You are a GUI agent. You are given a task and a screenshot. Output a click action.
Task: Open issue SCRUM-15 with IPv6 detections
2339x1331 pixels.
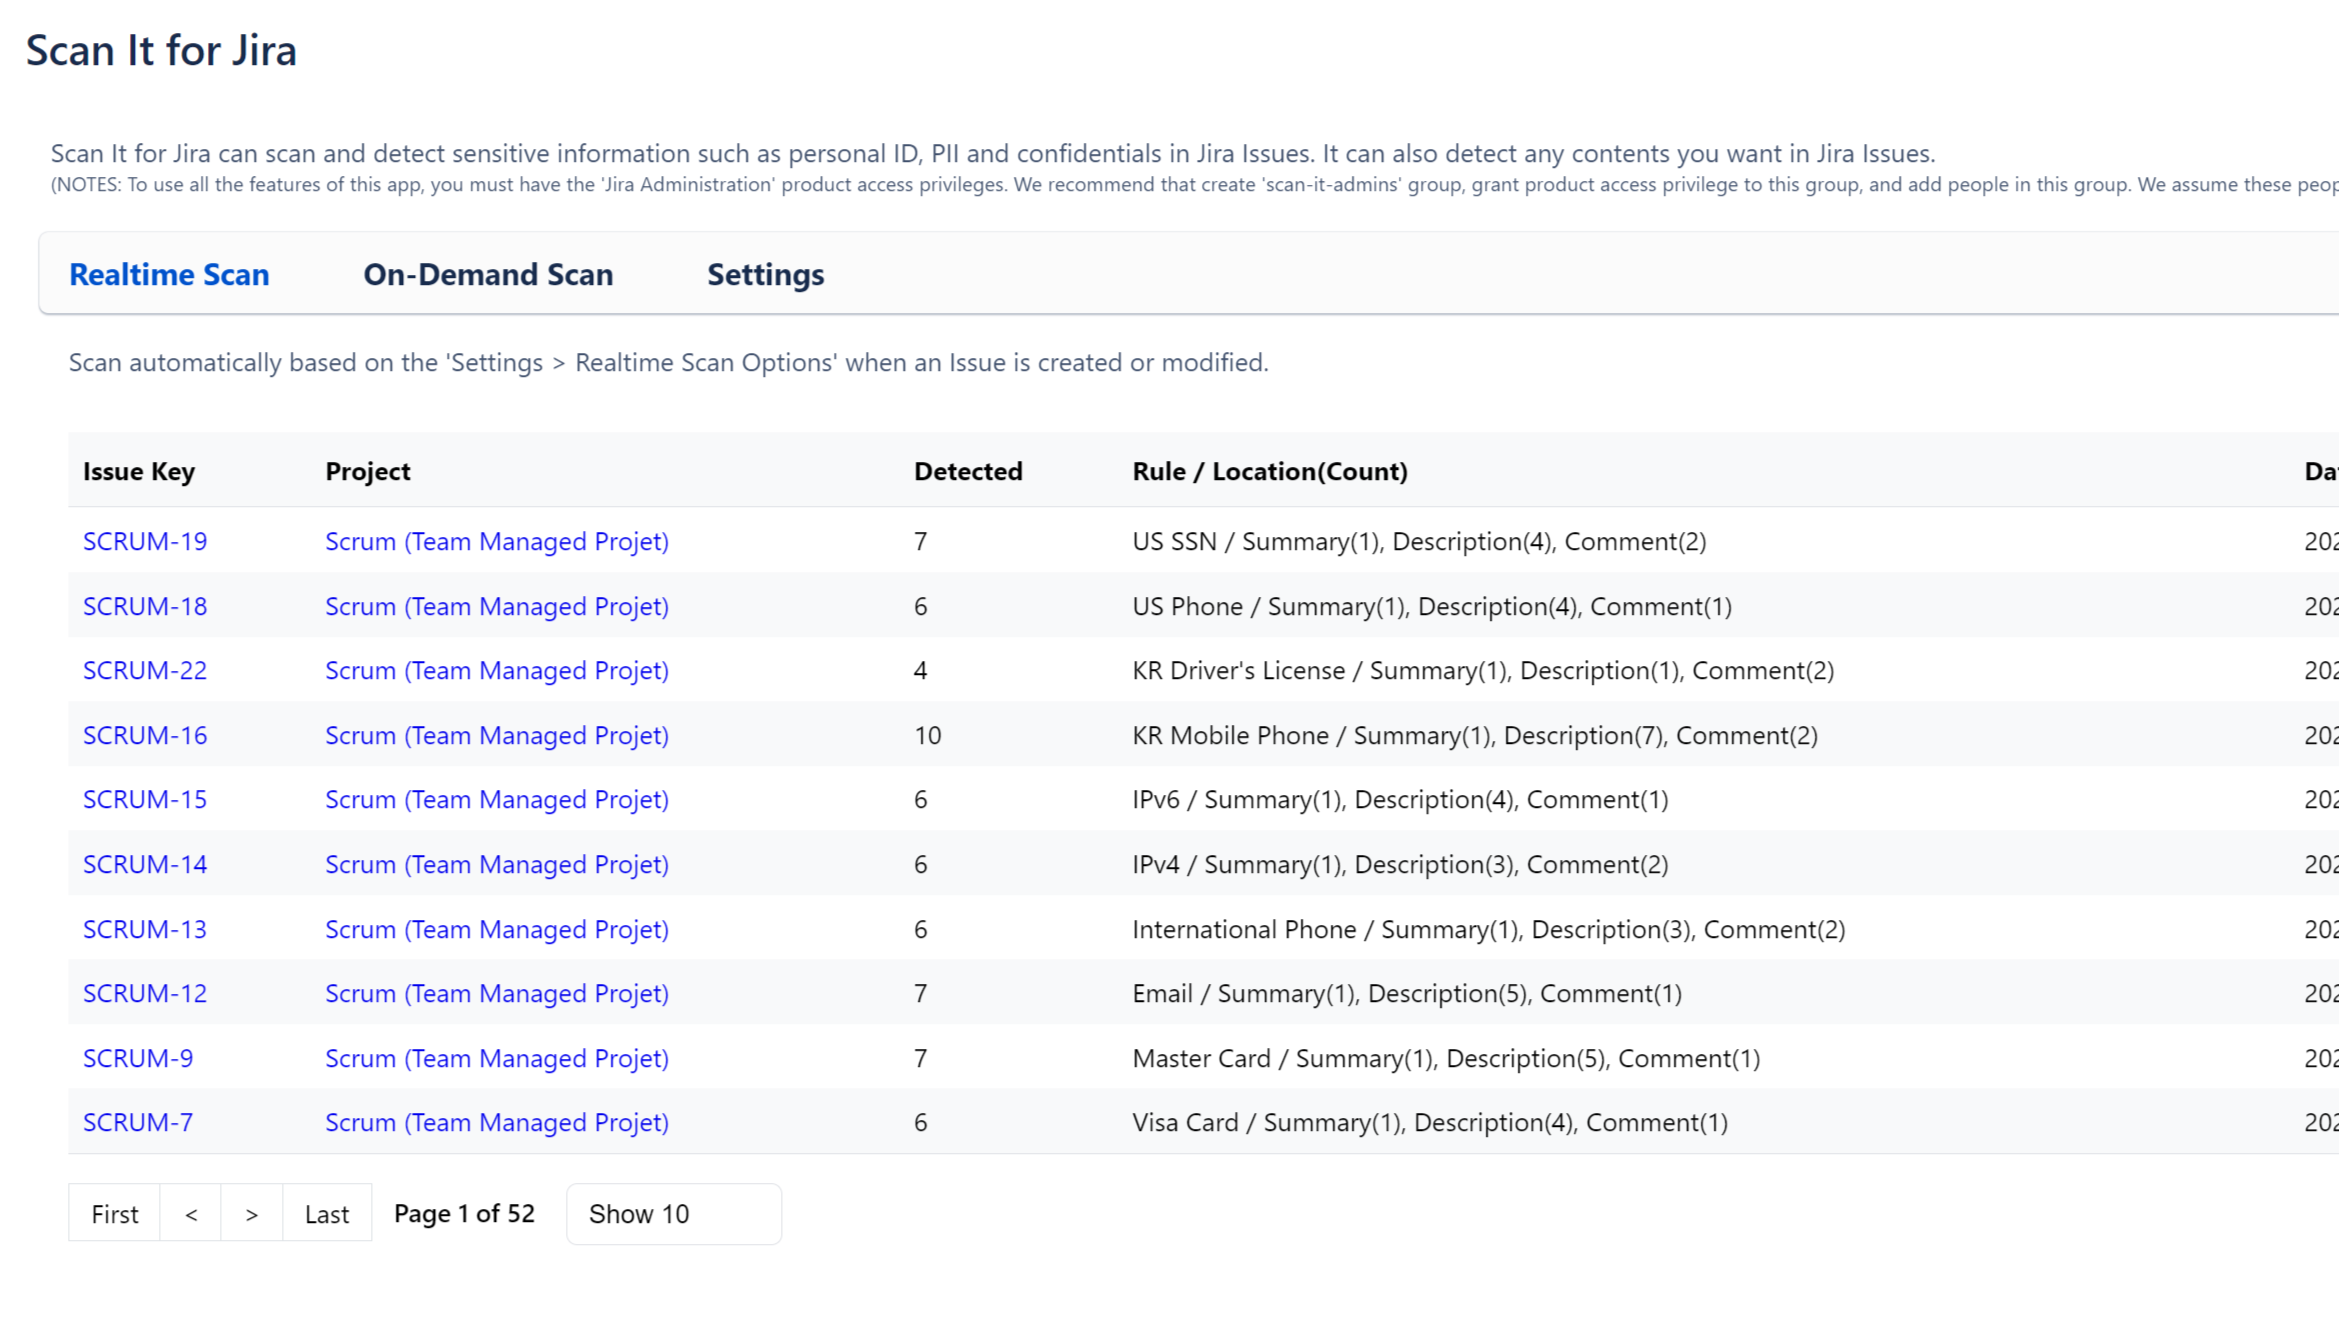[x=144, y=799]
